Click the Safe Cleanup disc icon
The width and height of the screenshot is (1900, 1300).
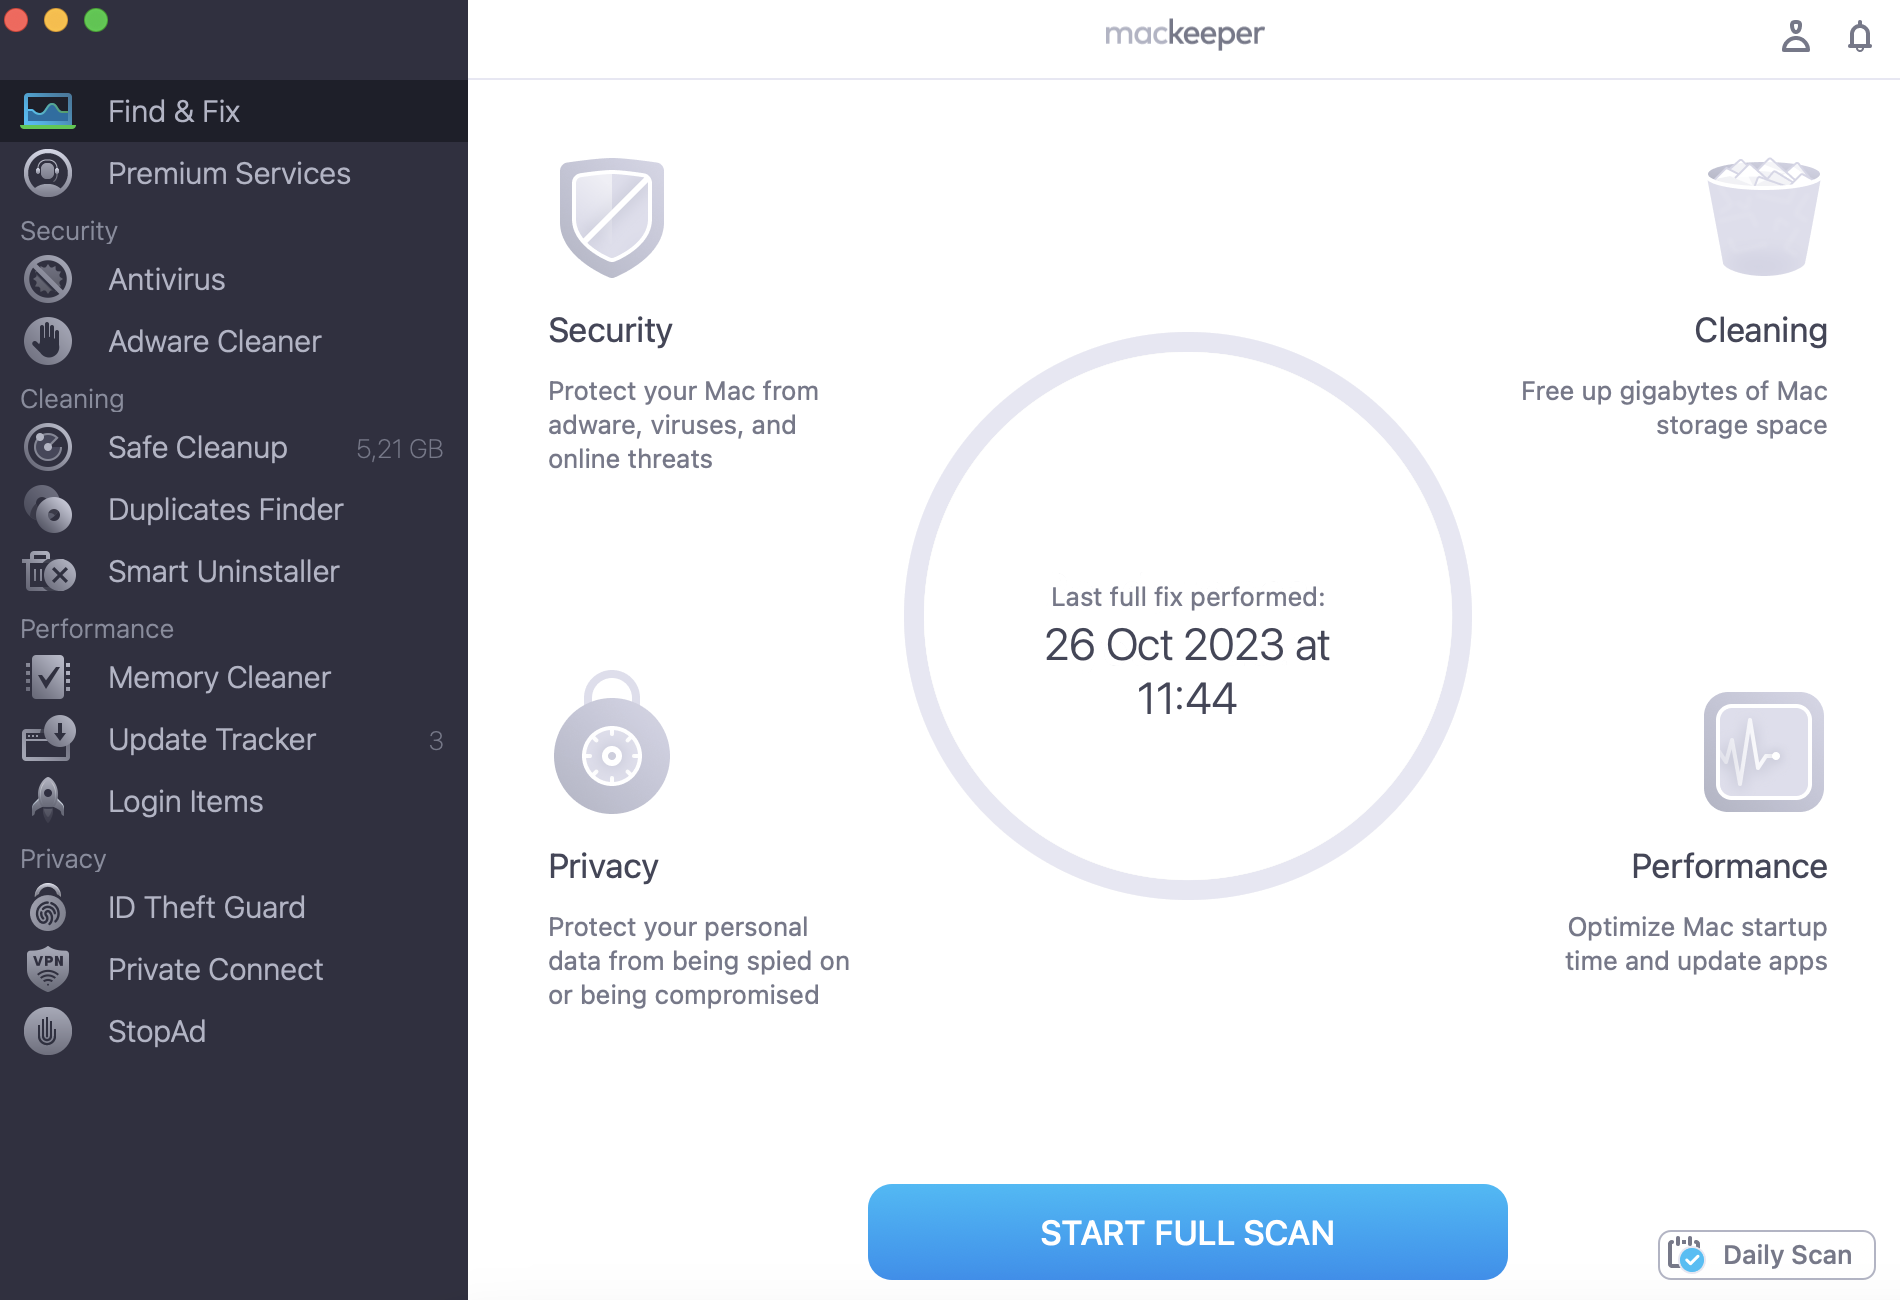coord(46,447)
